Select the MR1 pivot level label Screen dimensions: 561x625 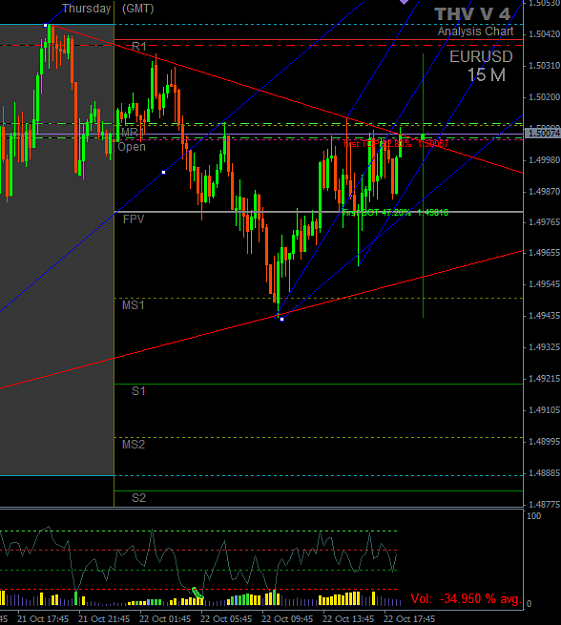pyautogui.click(x=132, y=132)
